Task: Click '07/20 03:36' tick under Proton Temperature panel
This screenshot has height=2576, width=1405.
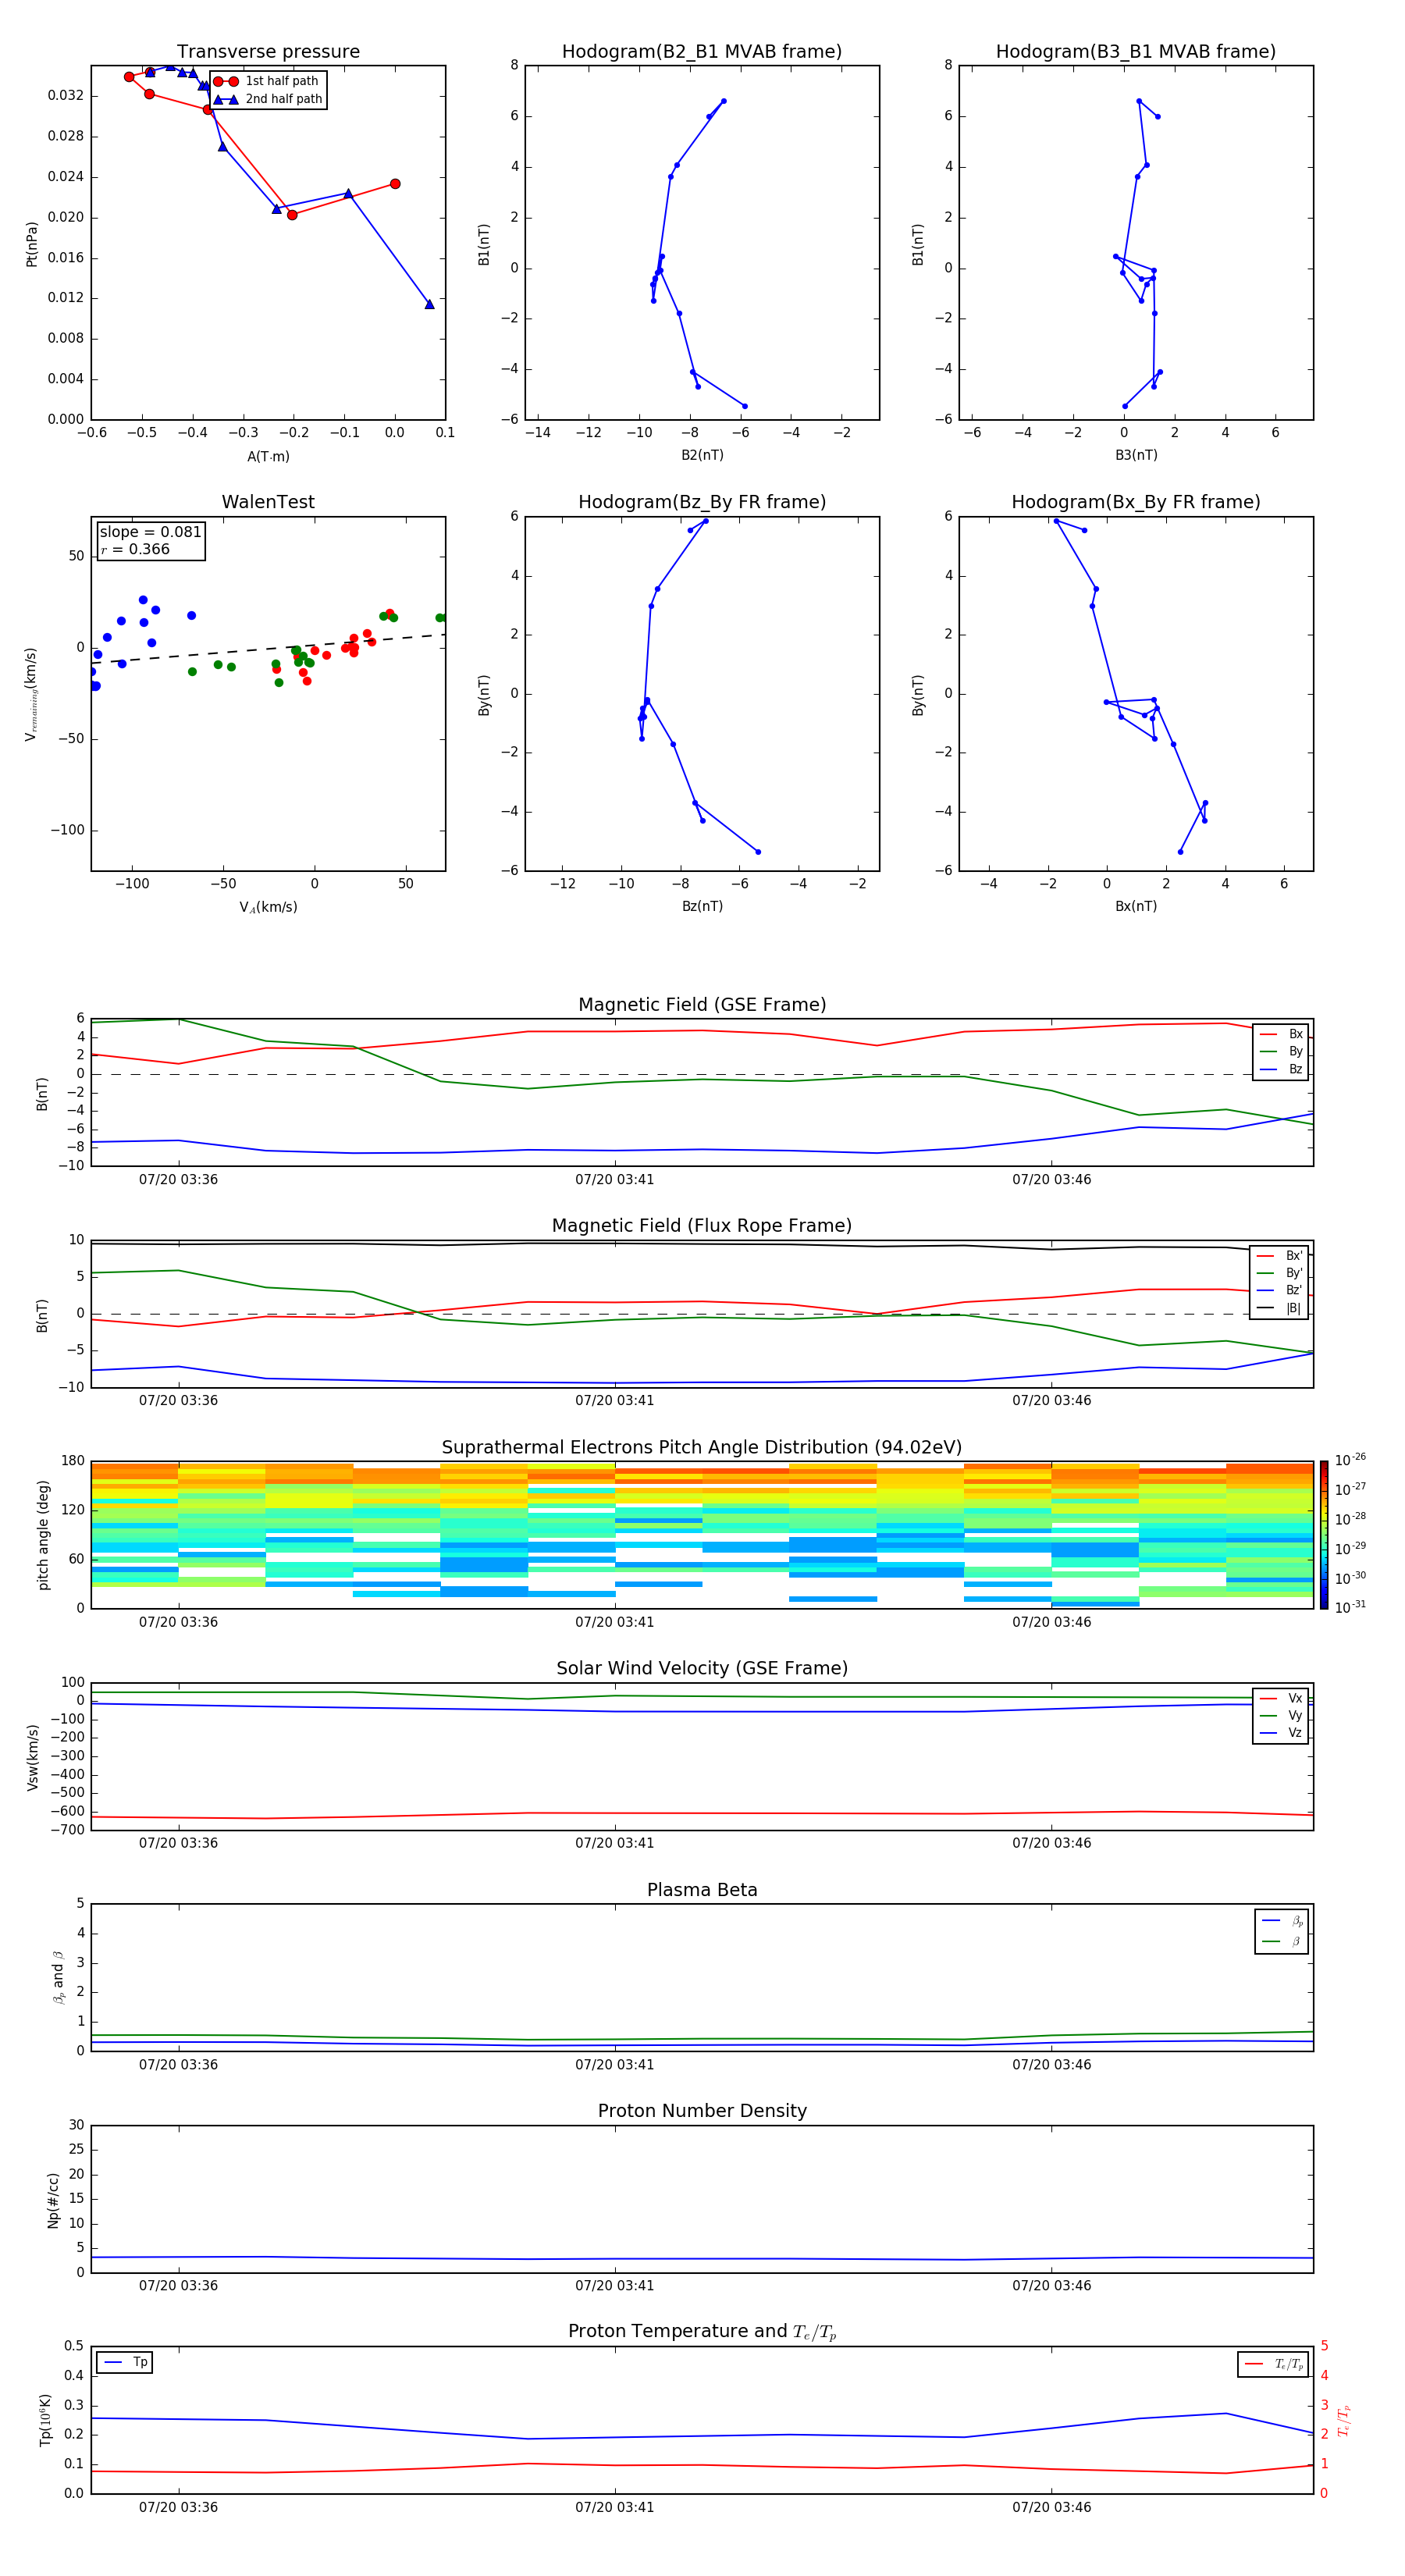Action: [x=178, y=2508]
